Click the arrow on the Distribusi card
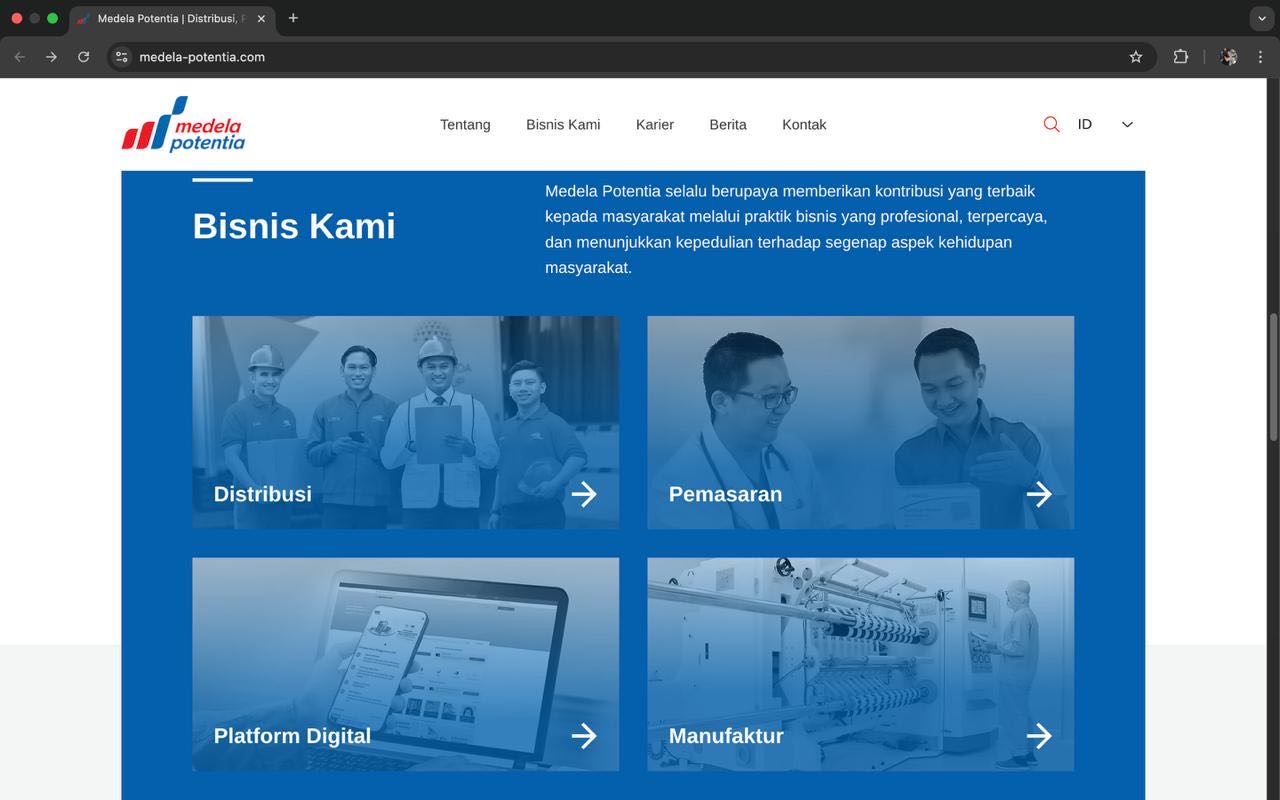 584,494
